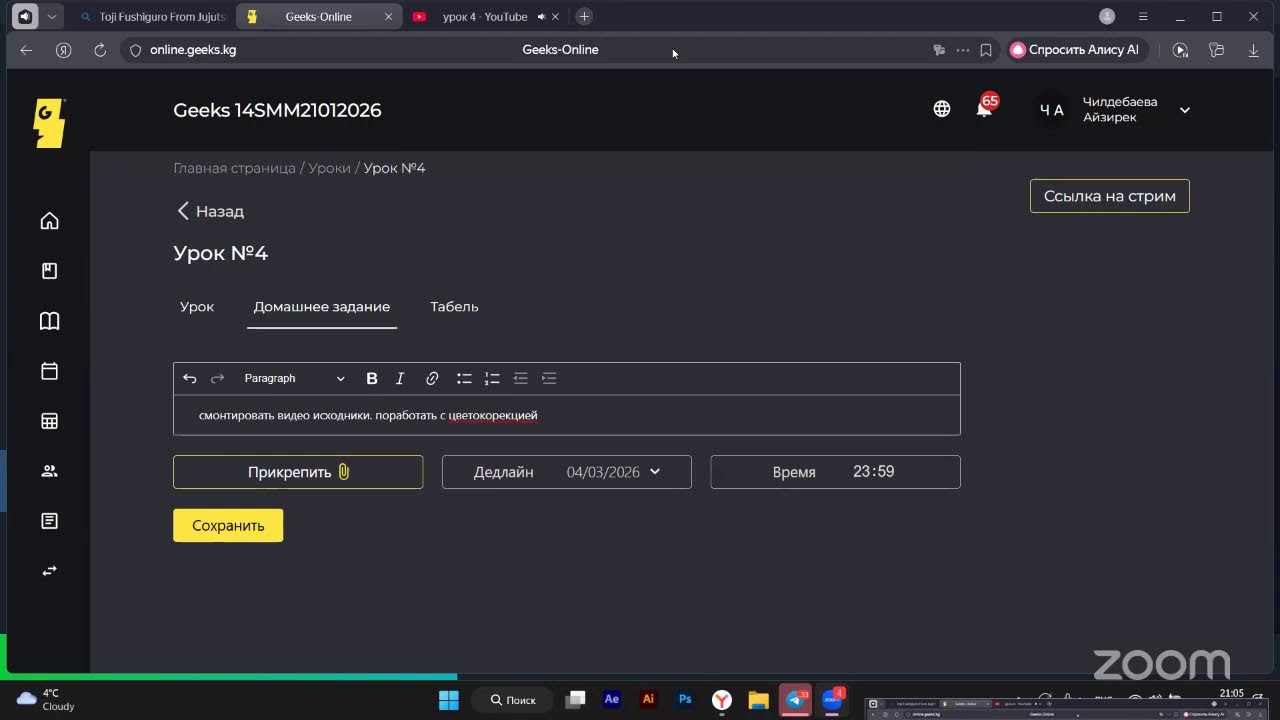This screenshot has width=1280, height=720.
Task: Click into the homework text editor area
Action: [x=567, y=415]
